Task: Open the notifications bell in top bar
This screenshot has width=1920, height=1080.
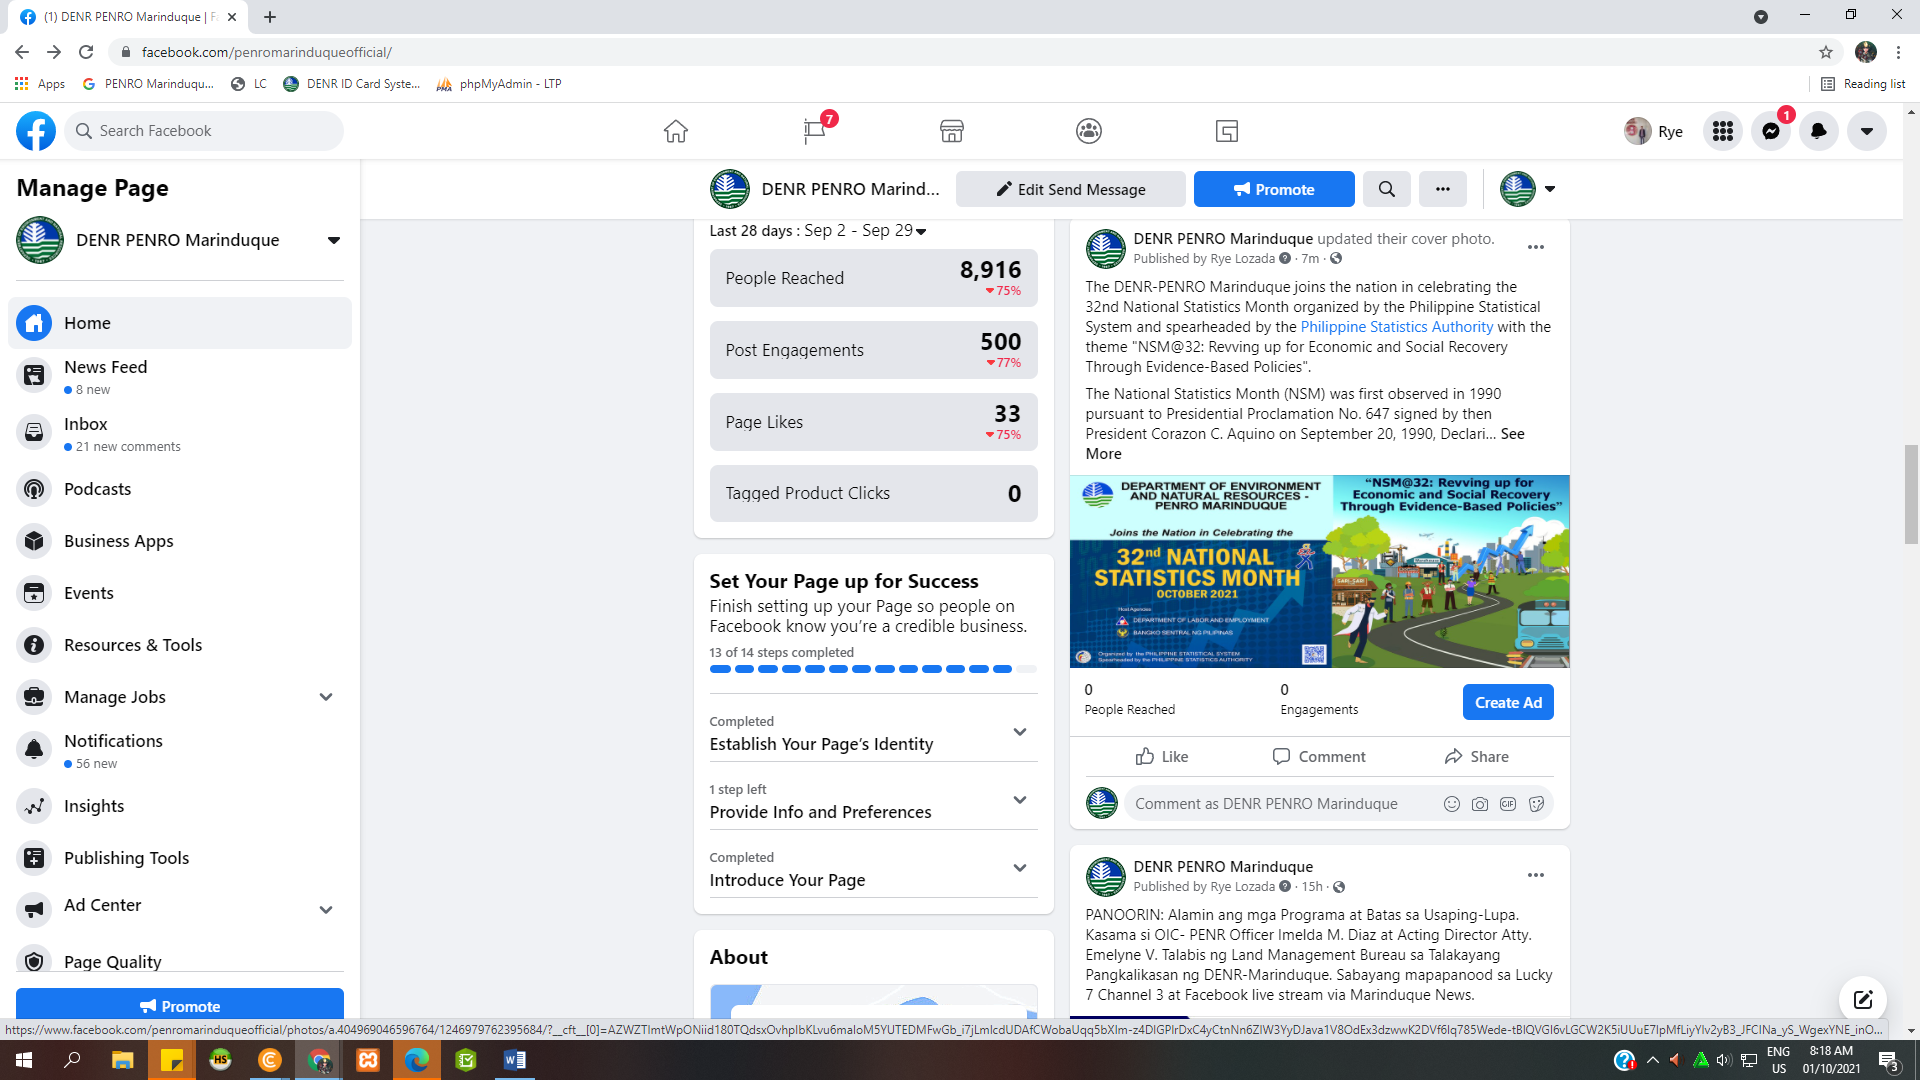Action: [1818, 131]
